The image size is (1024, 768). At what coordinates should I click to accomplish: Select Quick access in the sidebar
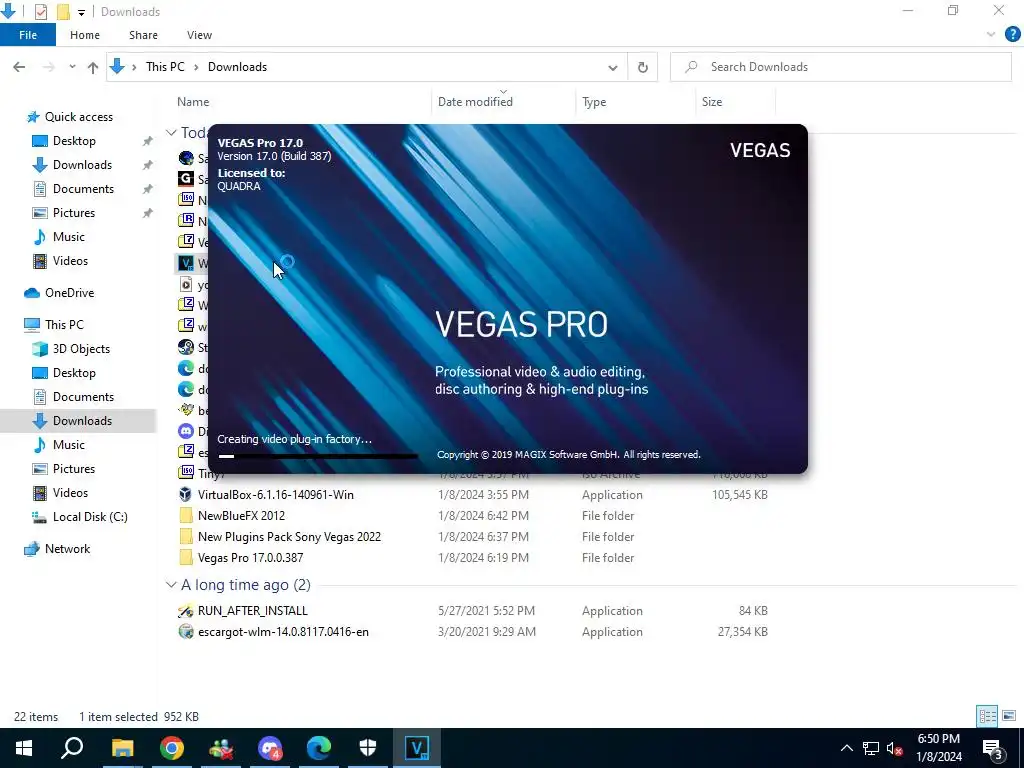tap(78, 117)
